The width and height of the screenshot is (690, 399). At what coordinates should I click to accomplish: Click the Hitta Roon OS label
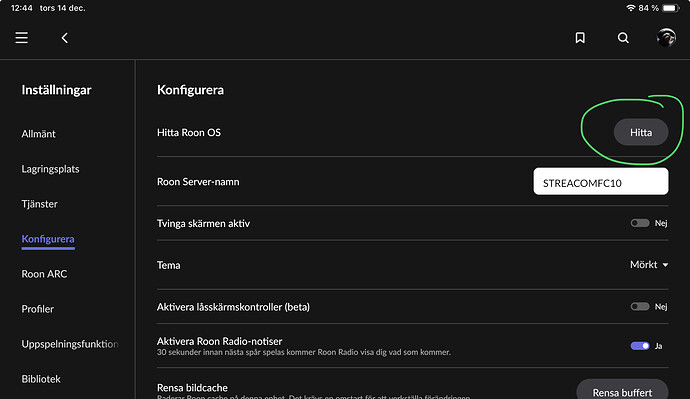[189, 132]
